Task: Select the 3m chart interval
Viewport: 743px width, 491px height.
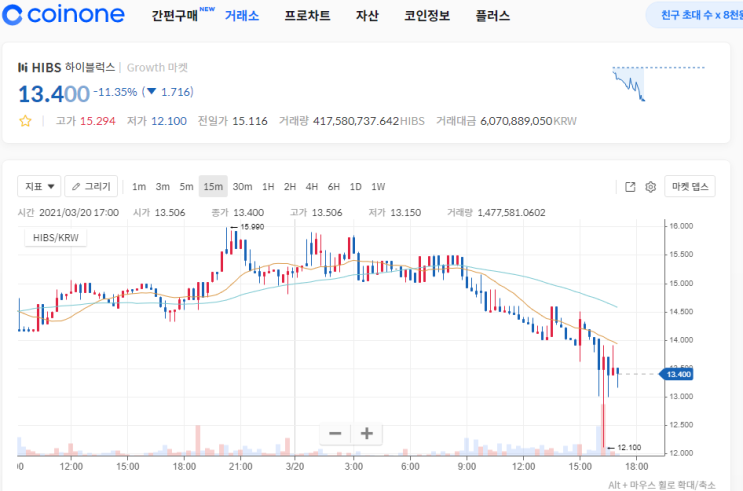Action: pos(163,187)
